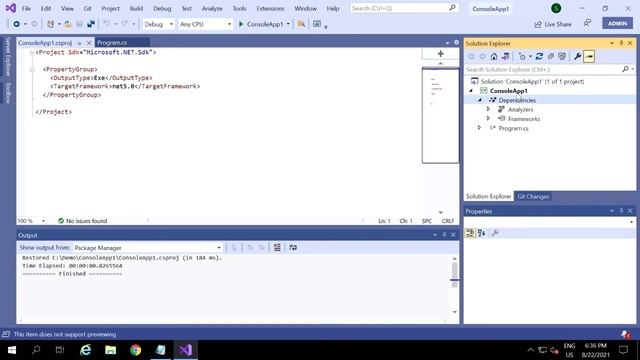Open the Build menu

(x=136, y=8)
